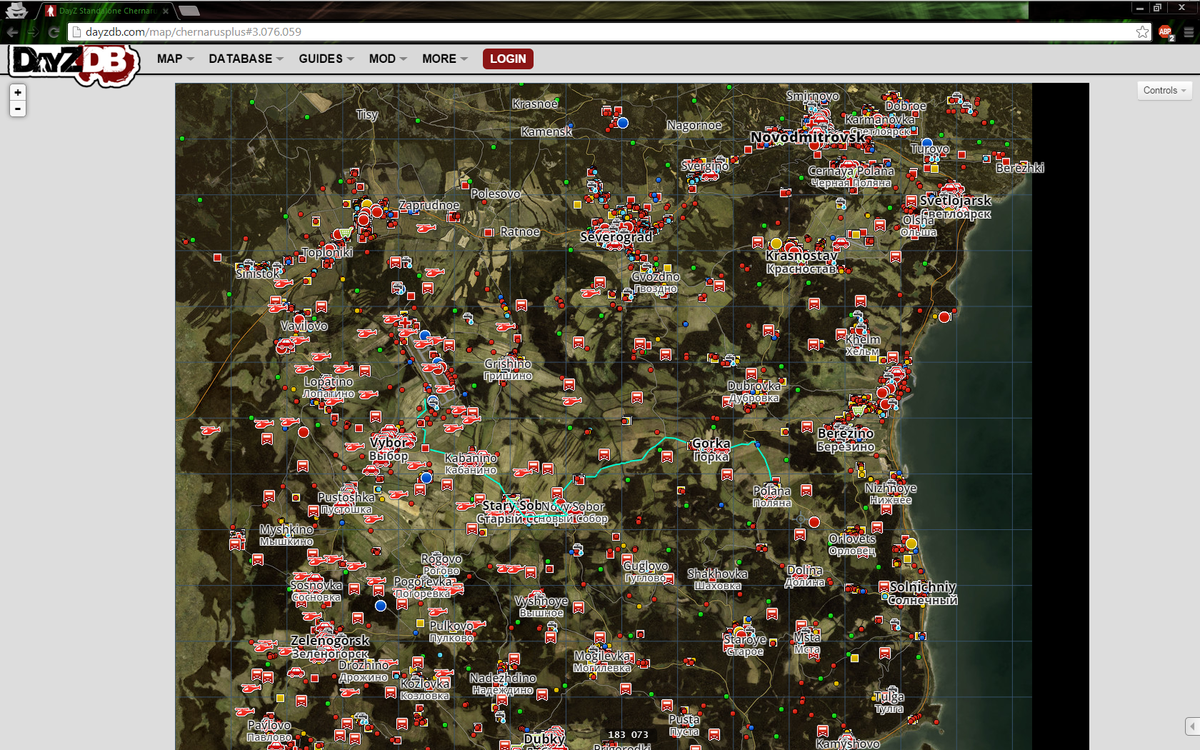
Task: Click the LOGIN button
Action: tap(508, 59)
